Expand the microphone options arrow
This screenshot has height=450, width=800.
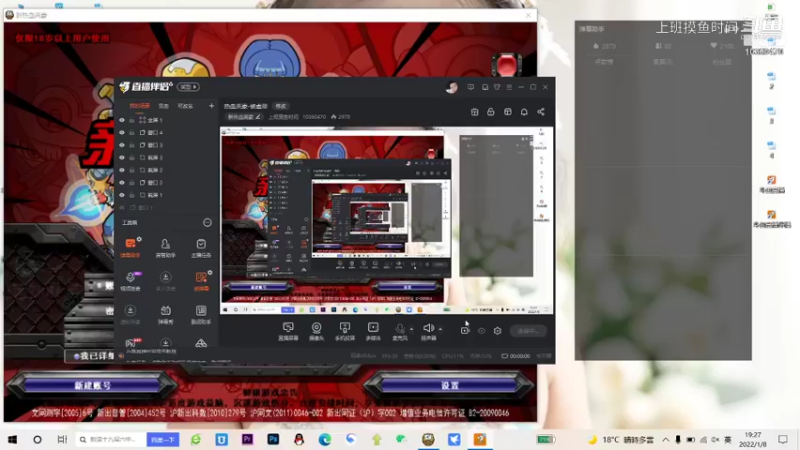coord(411,329)
